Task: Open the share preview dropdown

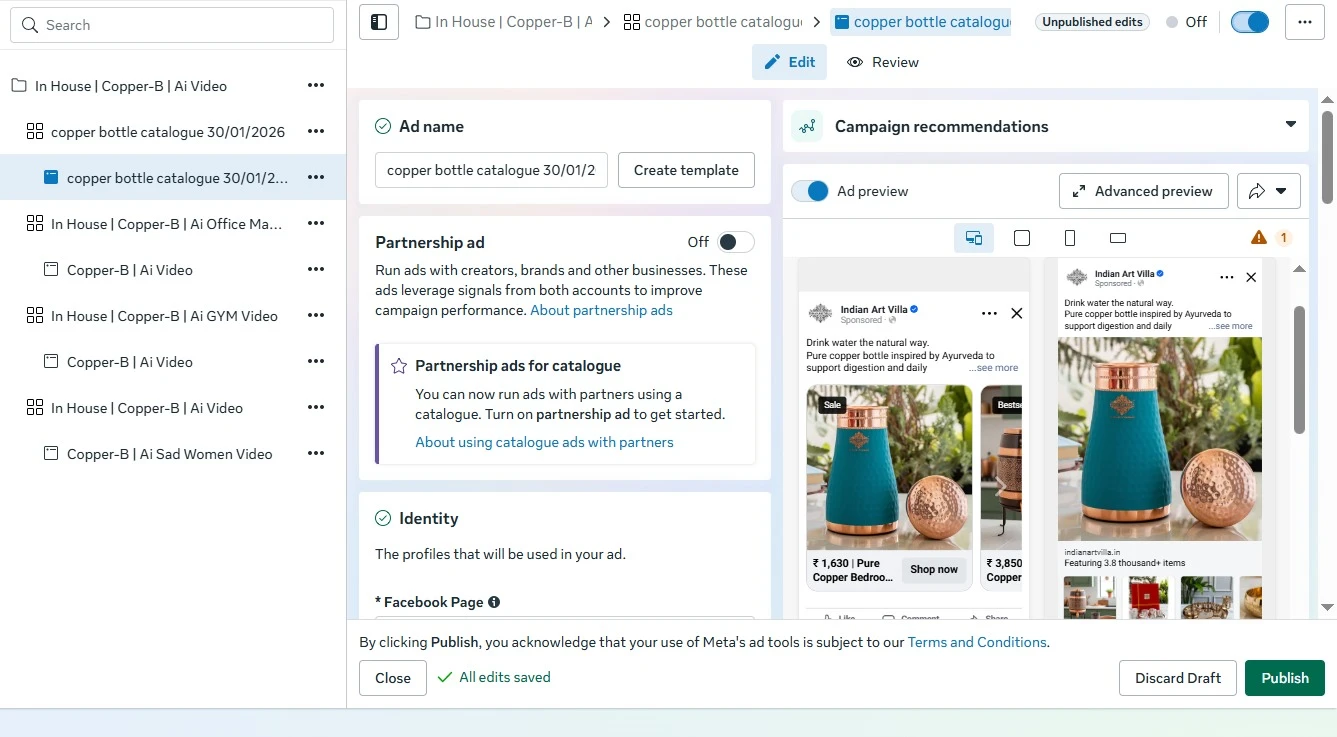Action: (1269, 191)
